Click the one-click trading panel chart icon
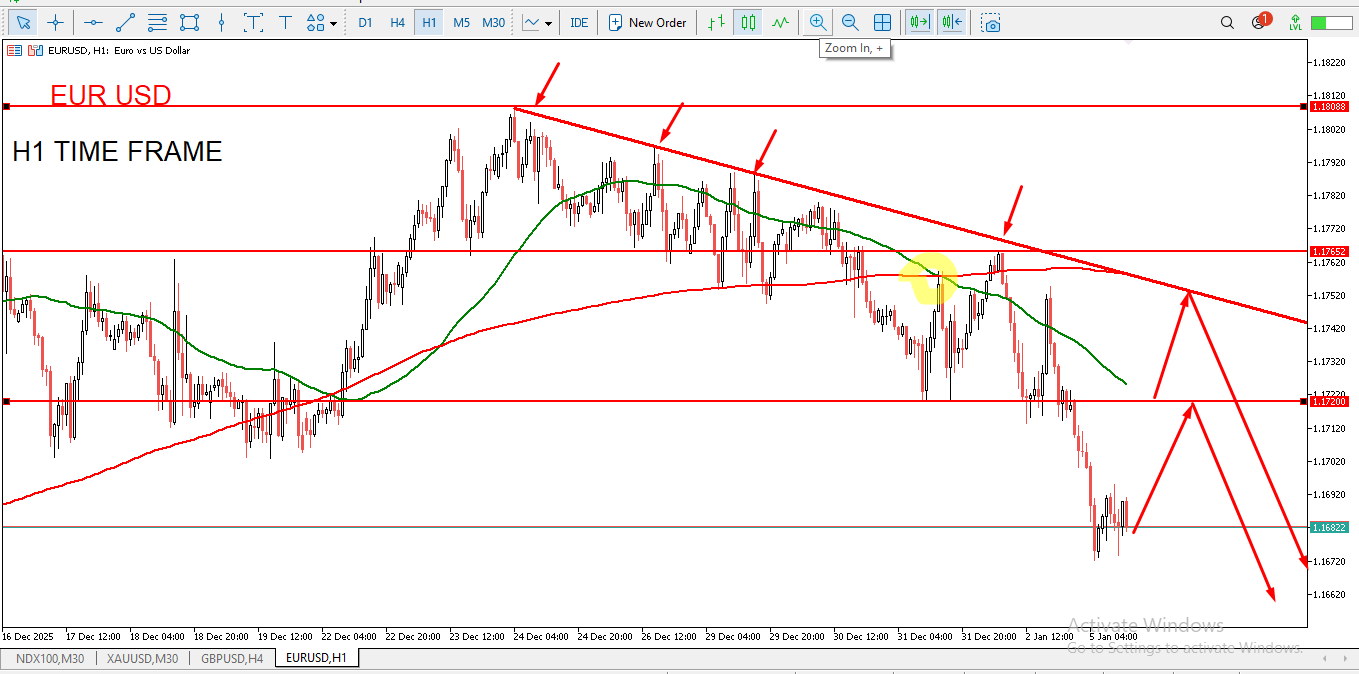The width and height of the screenshot is (1359, 674). (35, 50)
